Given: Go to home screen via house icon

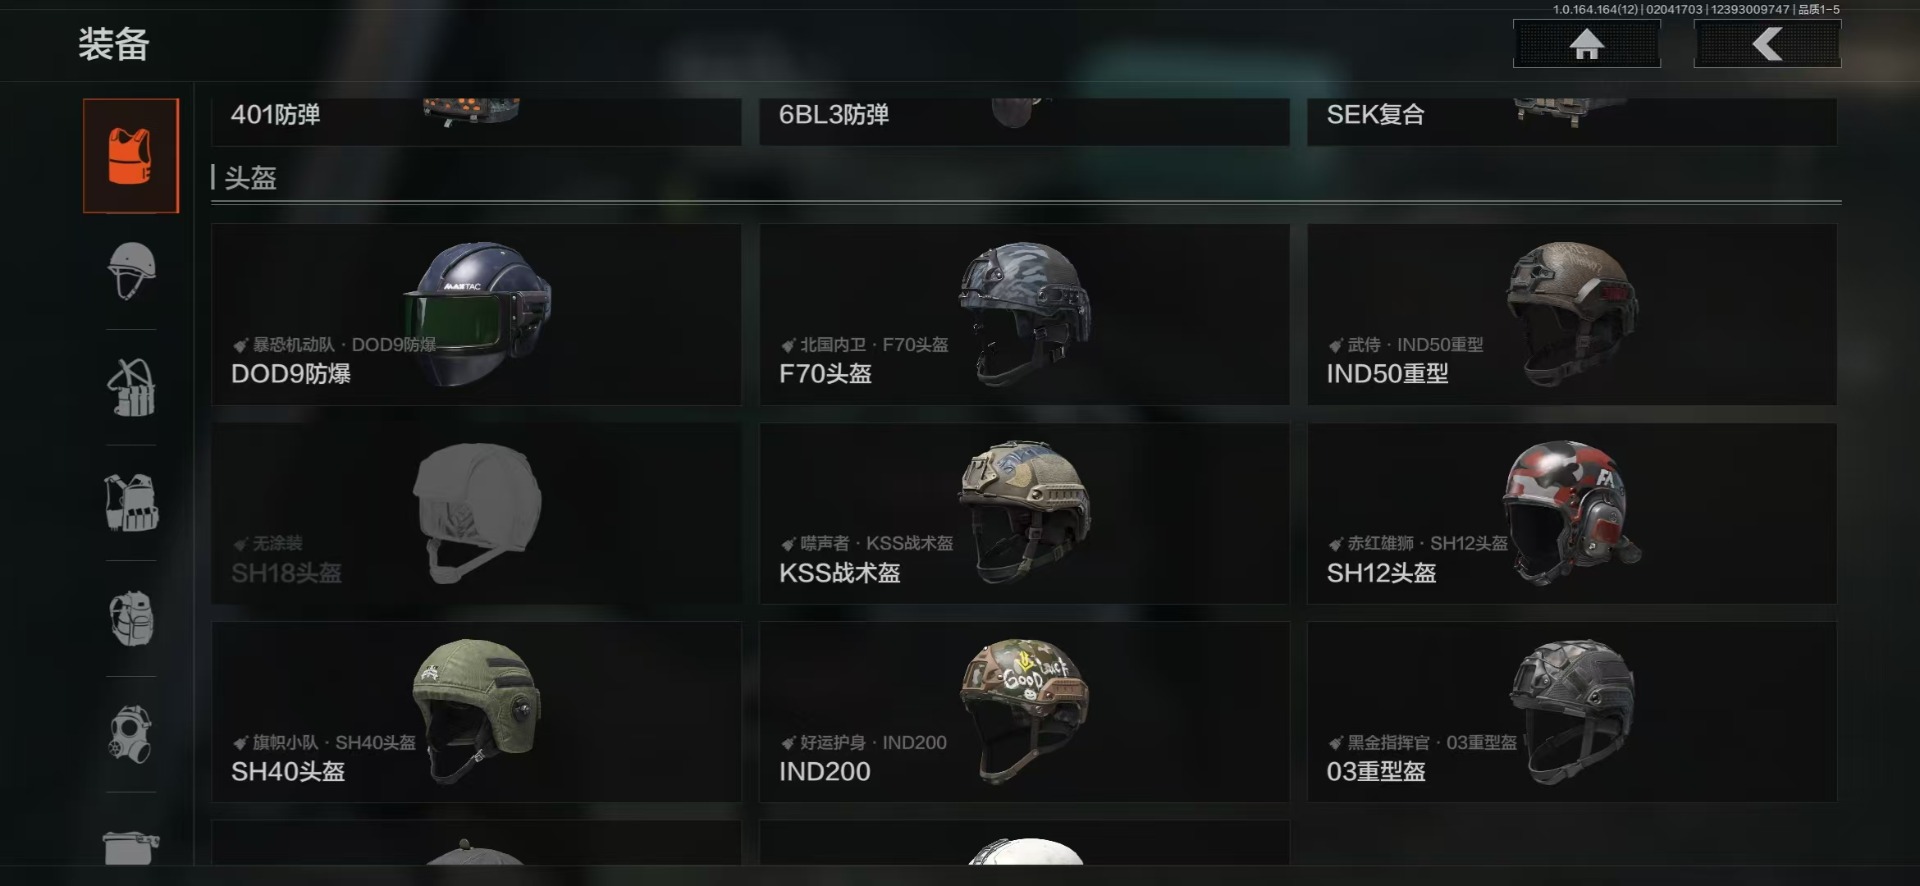Looking at the screenshot, I should 1587,44.
